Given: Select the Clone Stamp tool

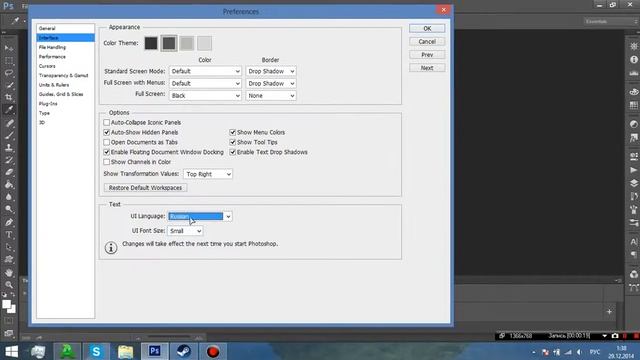Looking at the screenshot, I should pyautogui.click(x=9, y=147).
